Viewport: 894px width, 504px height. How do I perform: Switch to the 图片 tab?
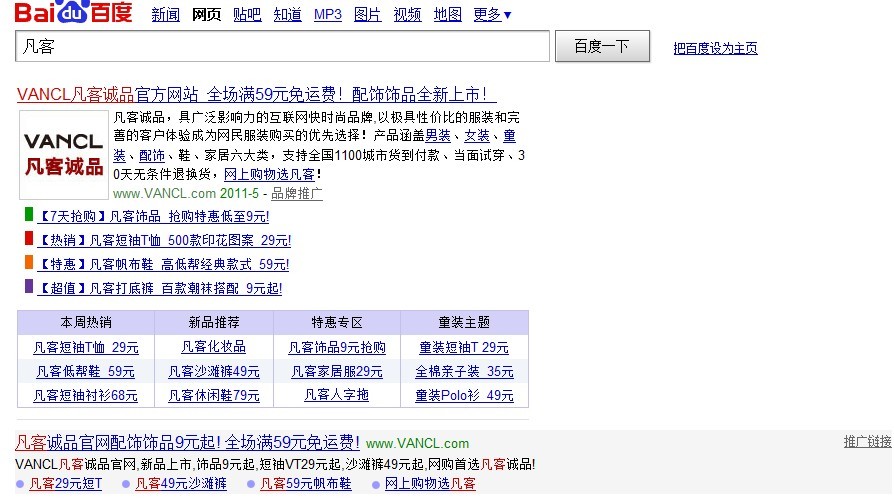tap(367, 14)
